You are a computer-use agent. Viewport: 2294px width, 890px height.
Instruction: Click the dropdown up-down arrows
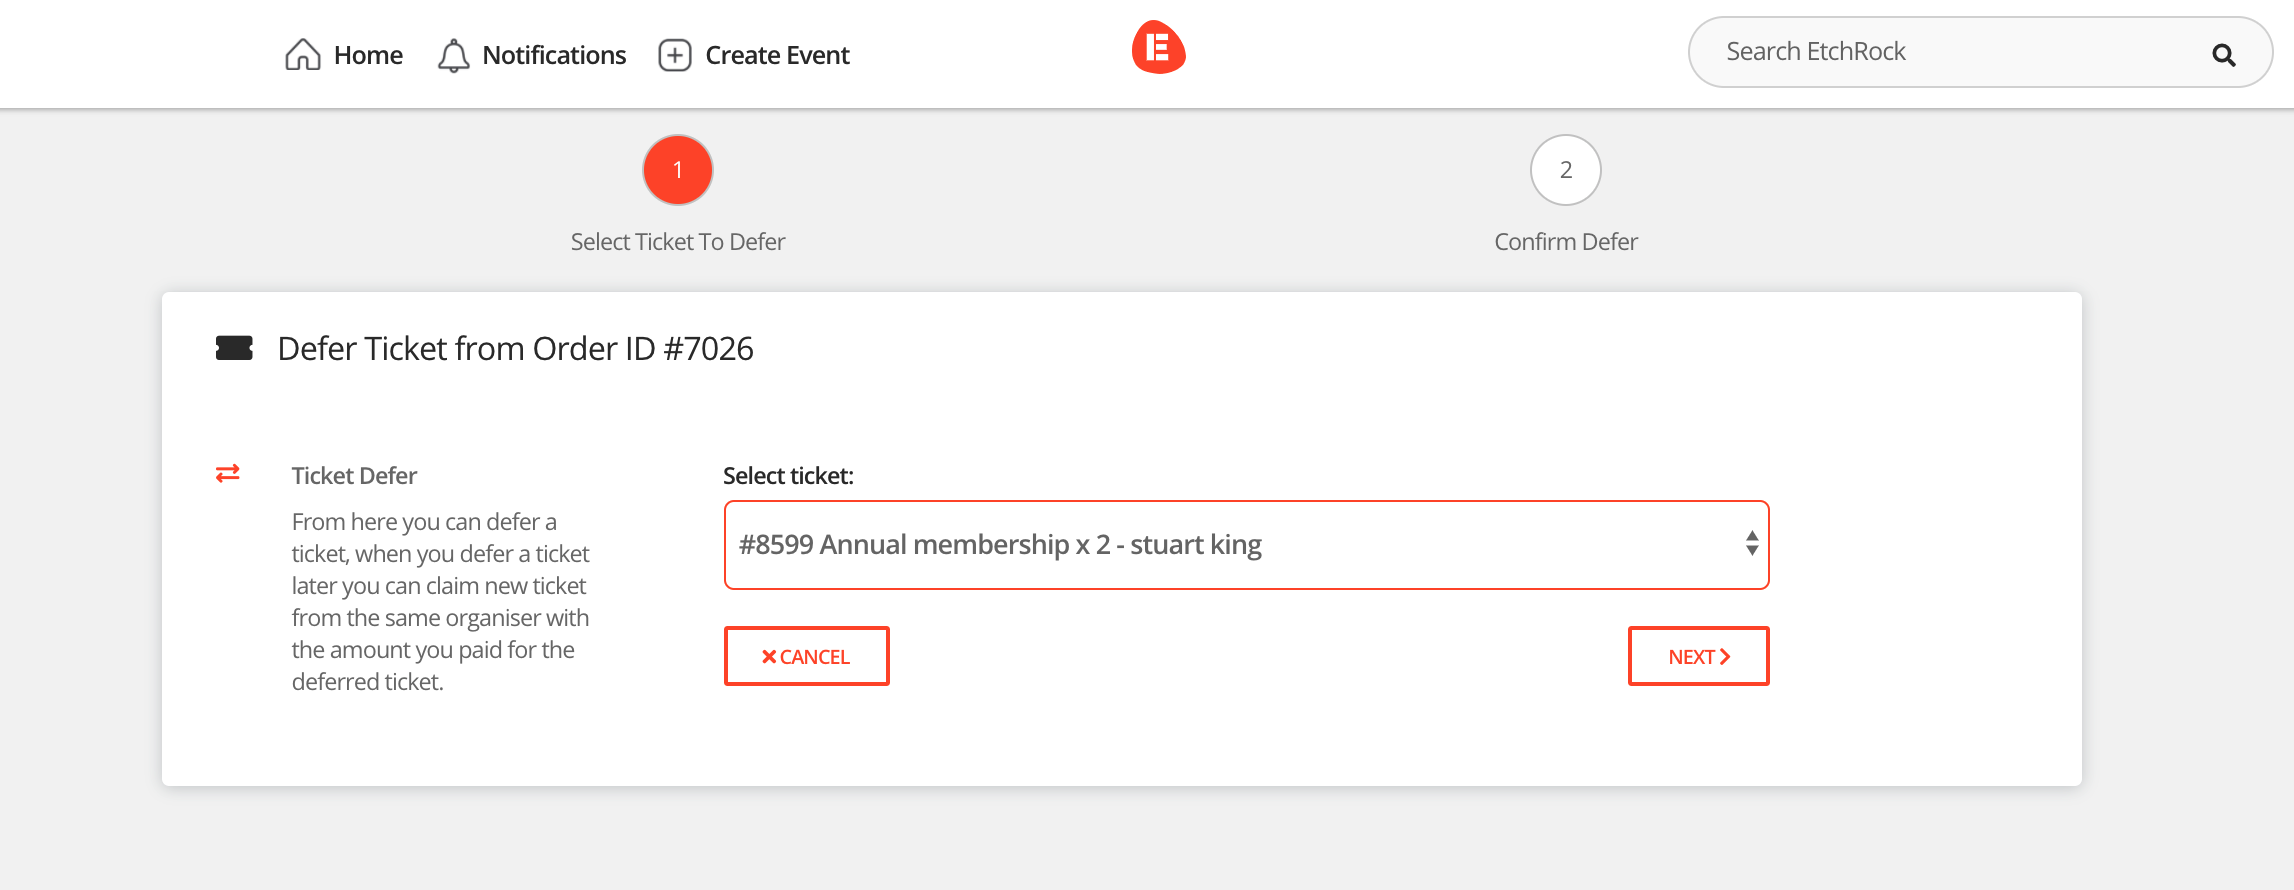click(x=1752, y=544)
